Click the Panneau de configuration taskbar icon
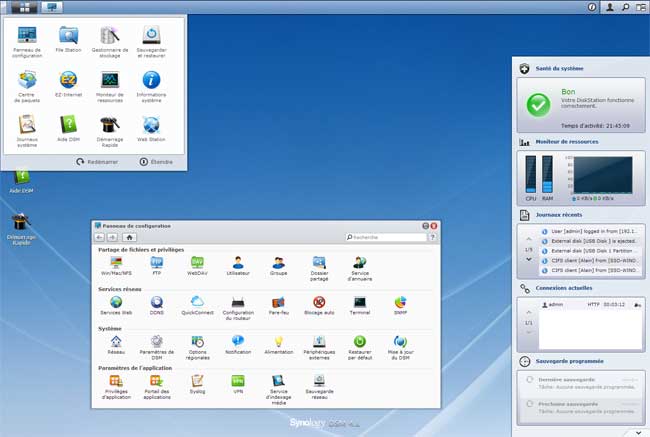650x437 pixels. tap(52, 7)
